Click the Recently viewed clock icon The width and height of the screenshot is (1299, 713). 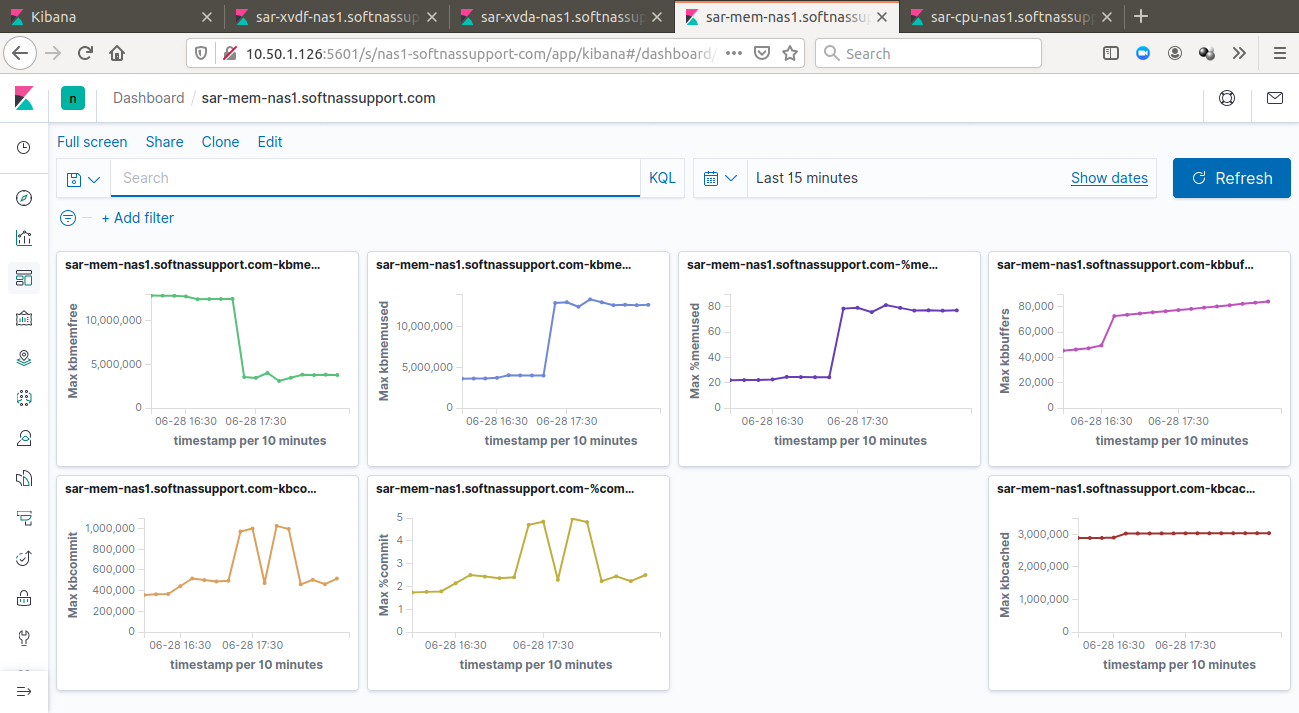[24, 148]
